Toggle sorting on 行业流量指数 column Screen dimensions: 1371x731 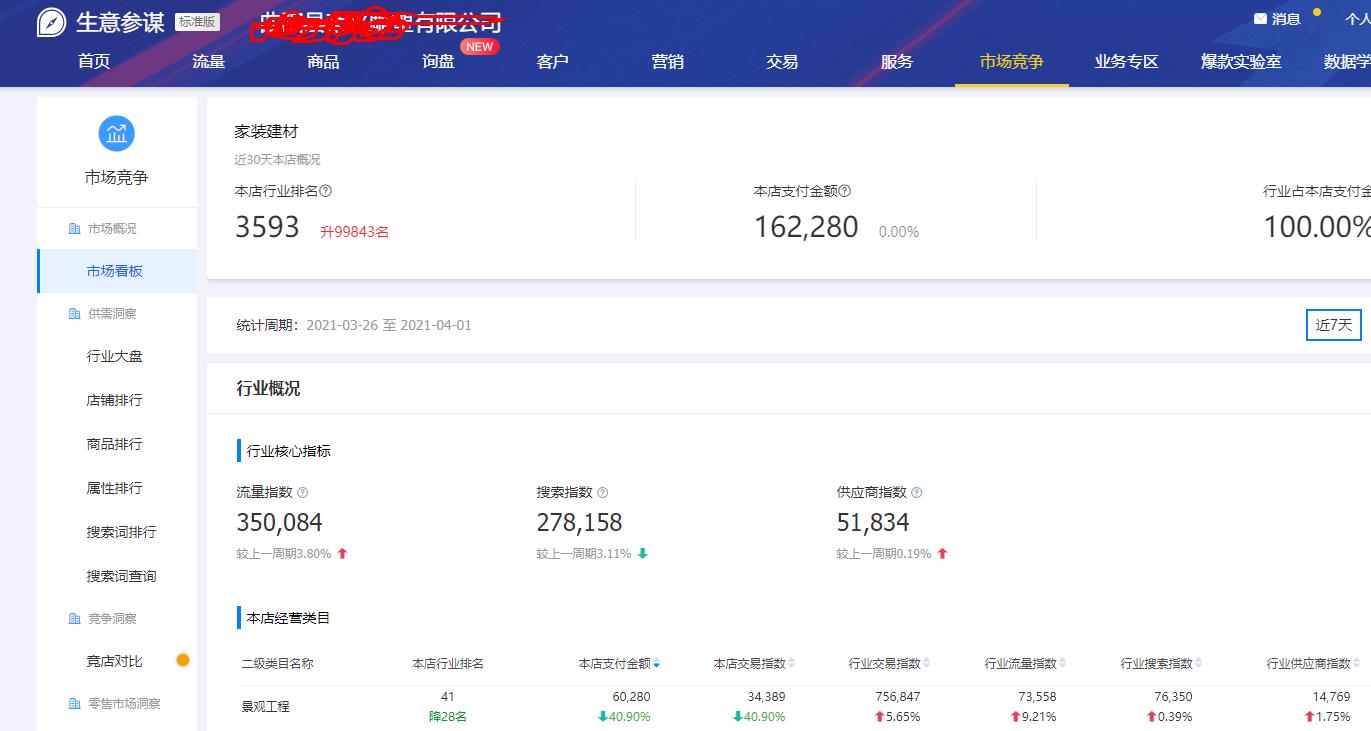point(1063,662)
